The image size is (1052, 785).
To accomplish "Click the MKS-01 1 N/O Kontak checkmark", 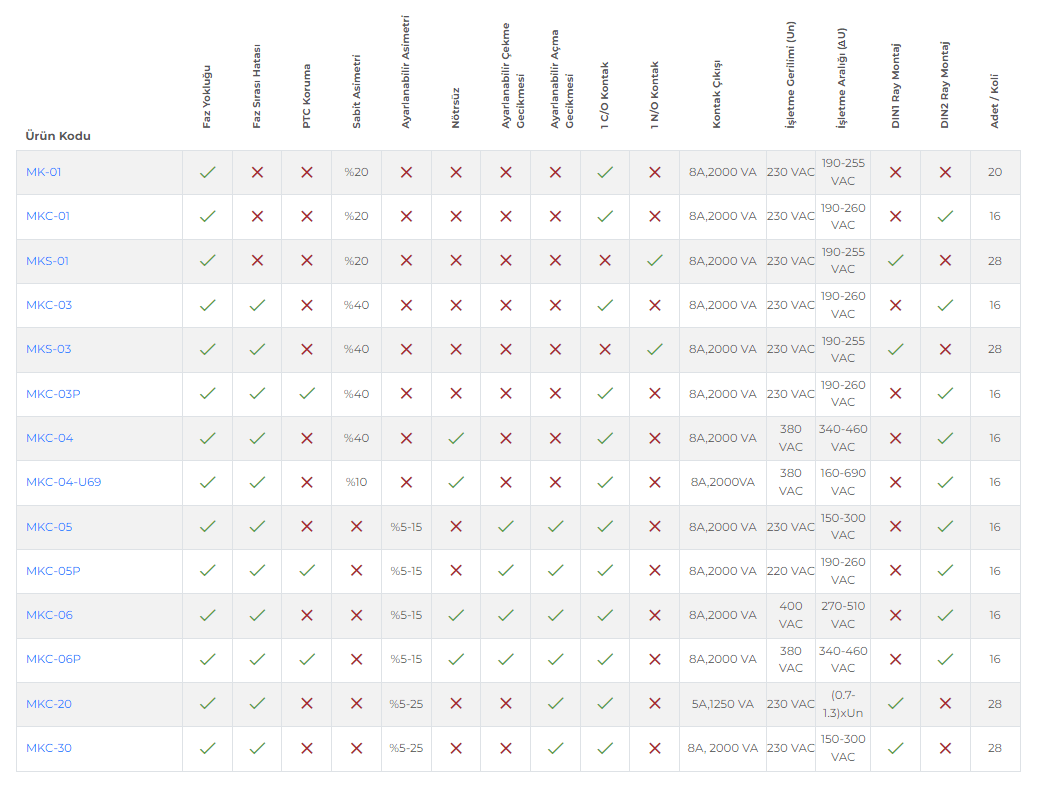I will coord(655,261).
